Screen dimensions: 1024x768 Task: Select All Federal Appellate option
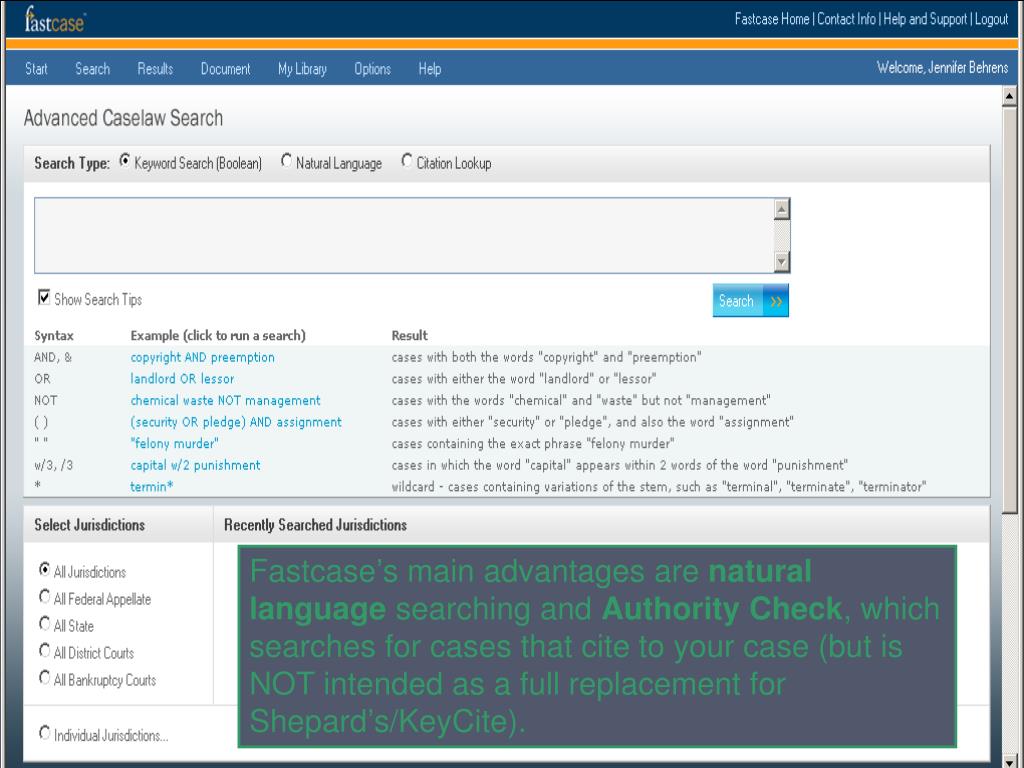pyautogui.click(x=44, y=596)
